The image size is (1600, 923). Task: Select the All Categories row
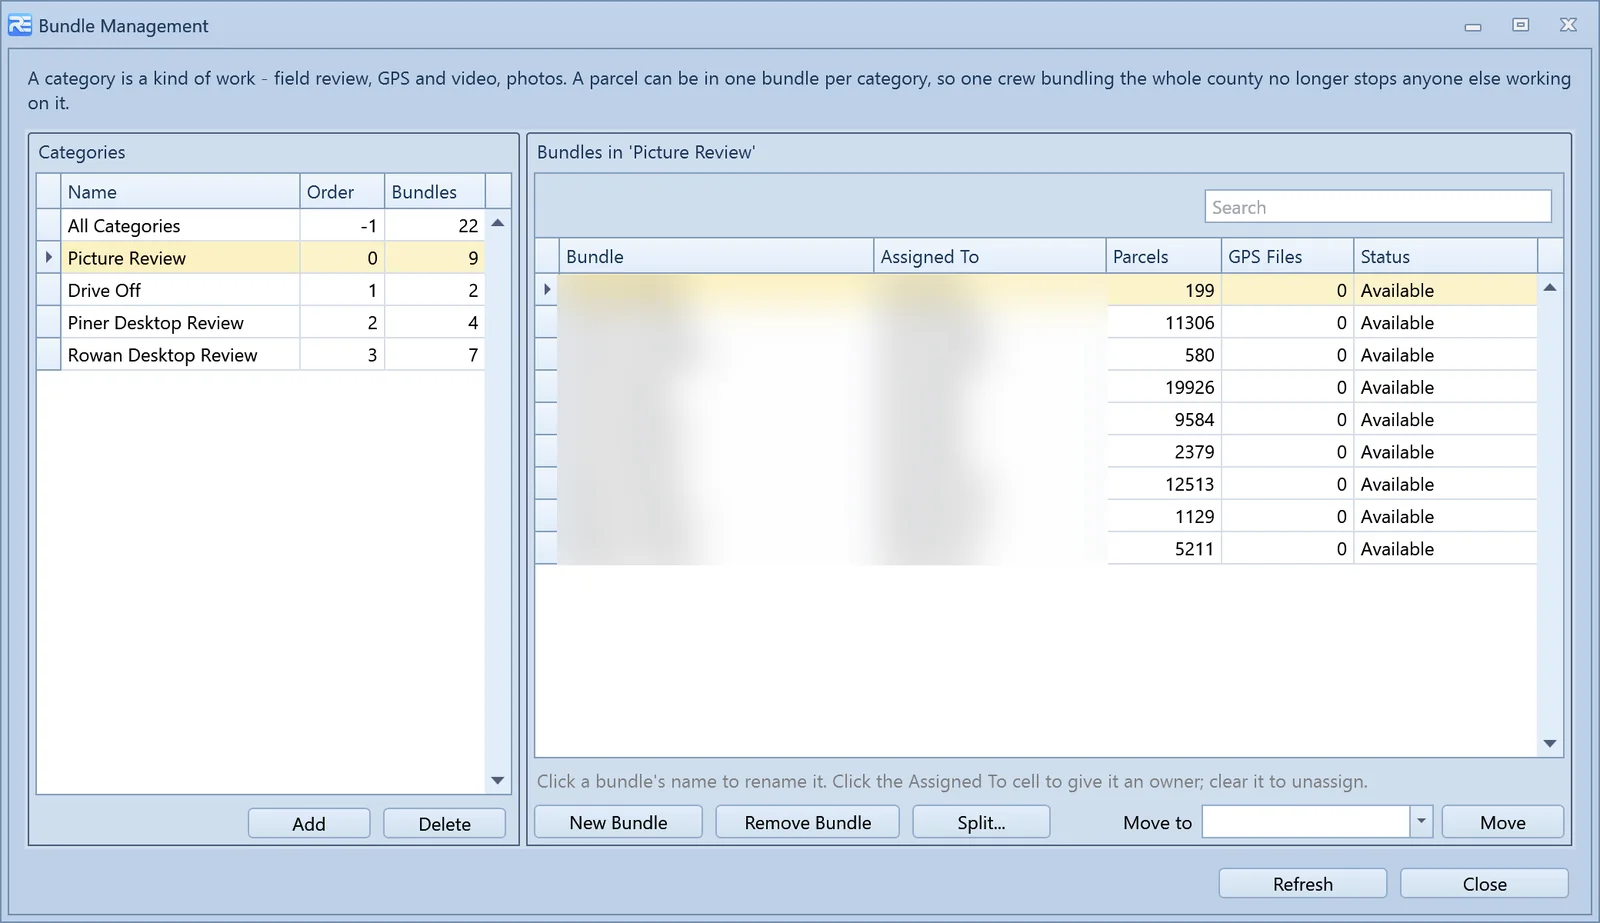coord(260,226)
